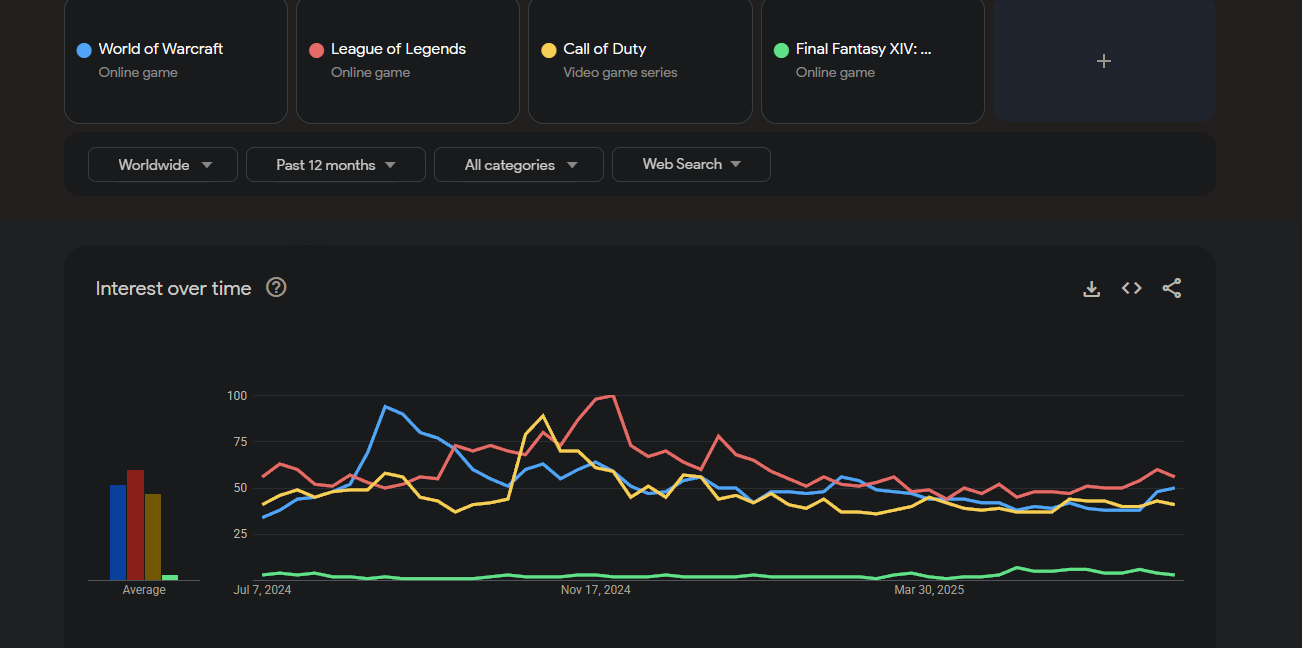Click the red League of Legends average bar
Screen dimensions: 1302x648
coord(135,525)
